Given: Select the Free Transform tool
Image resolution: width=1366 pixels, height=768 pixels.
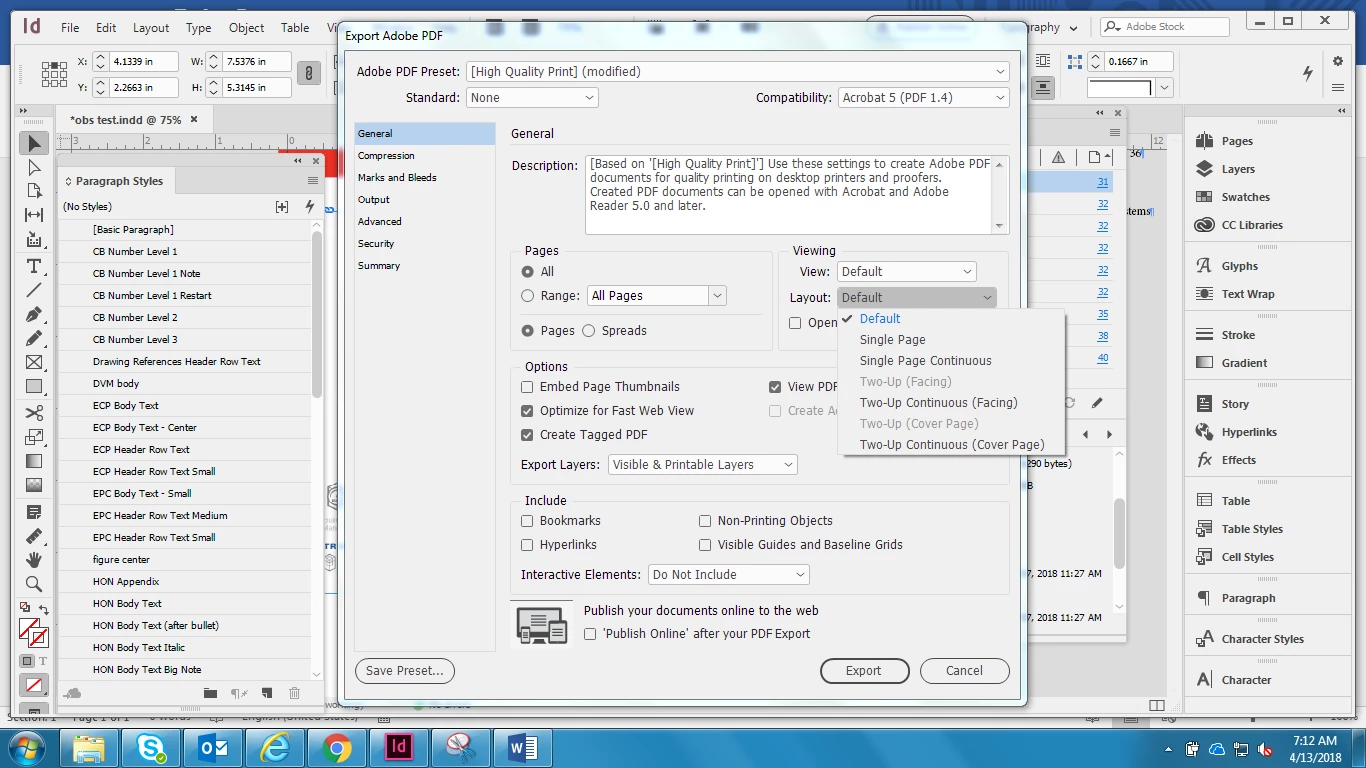Looking at the screenshot, I should point(34,437).
